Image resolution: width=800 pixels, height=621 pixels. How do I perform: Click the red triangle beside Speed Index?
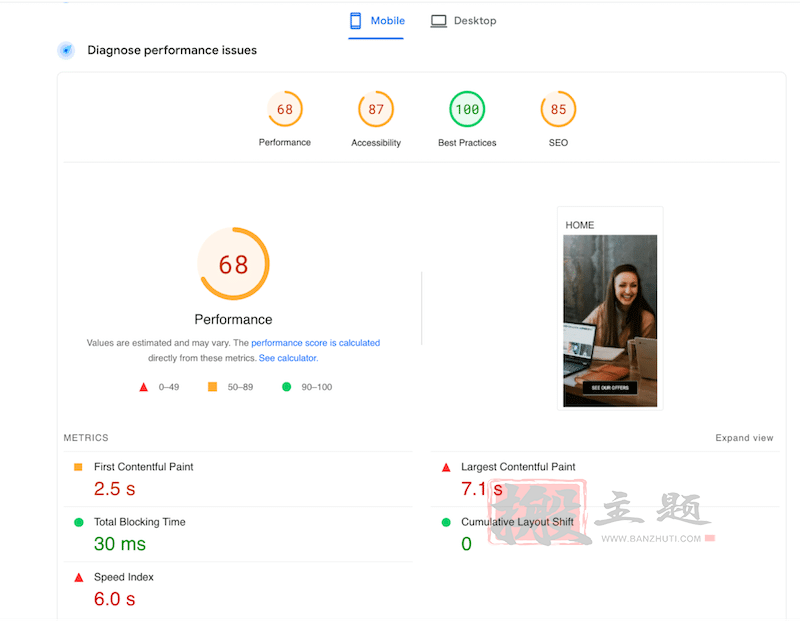(79, 578)
